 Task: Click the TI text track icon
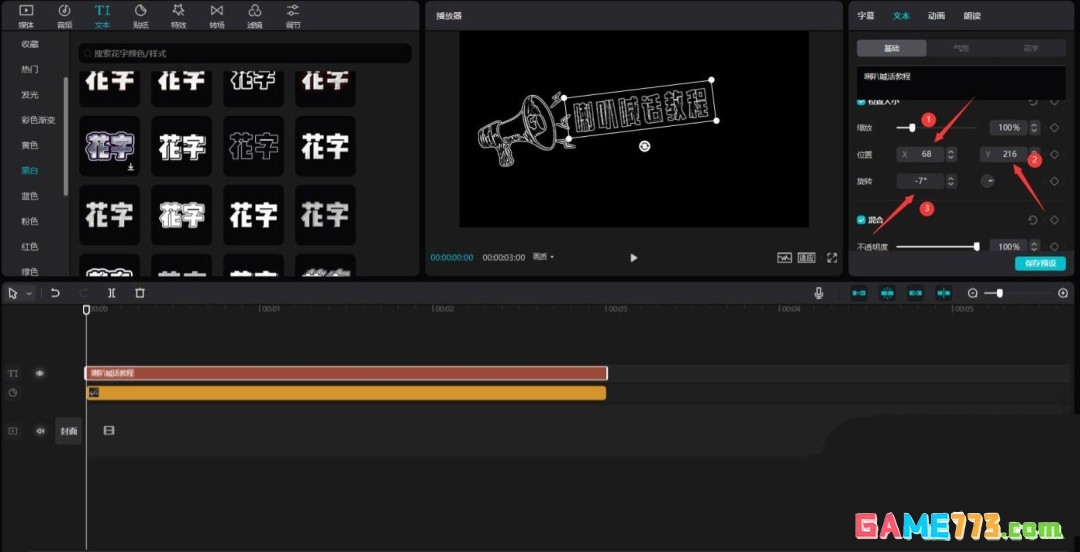(x=12, y=374)
